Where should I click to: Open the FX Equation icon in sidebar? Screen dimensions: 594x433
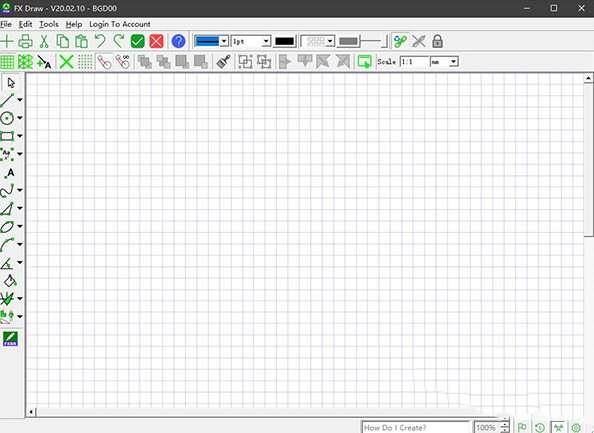click(x=10, y=338)
